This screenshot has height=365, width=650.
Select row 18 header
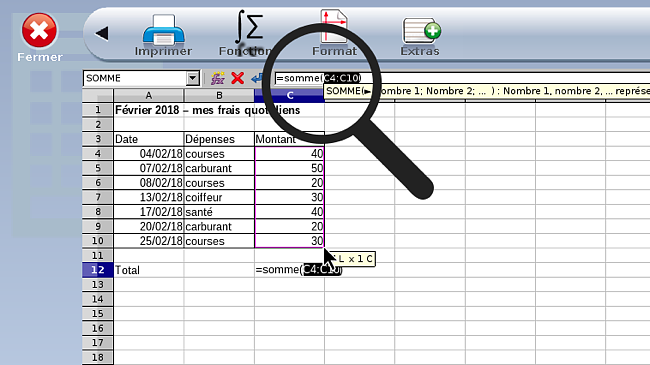[x=98, y=357]
